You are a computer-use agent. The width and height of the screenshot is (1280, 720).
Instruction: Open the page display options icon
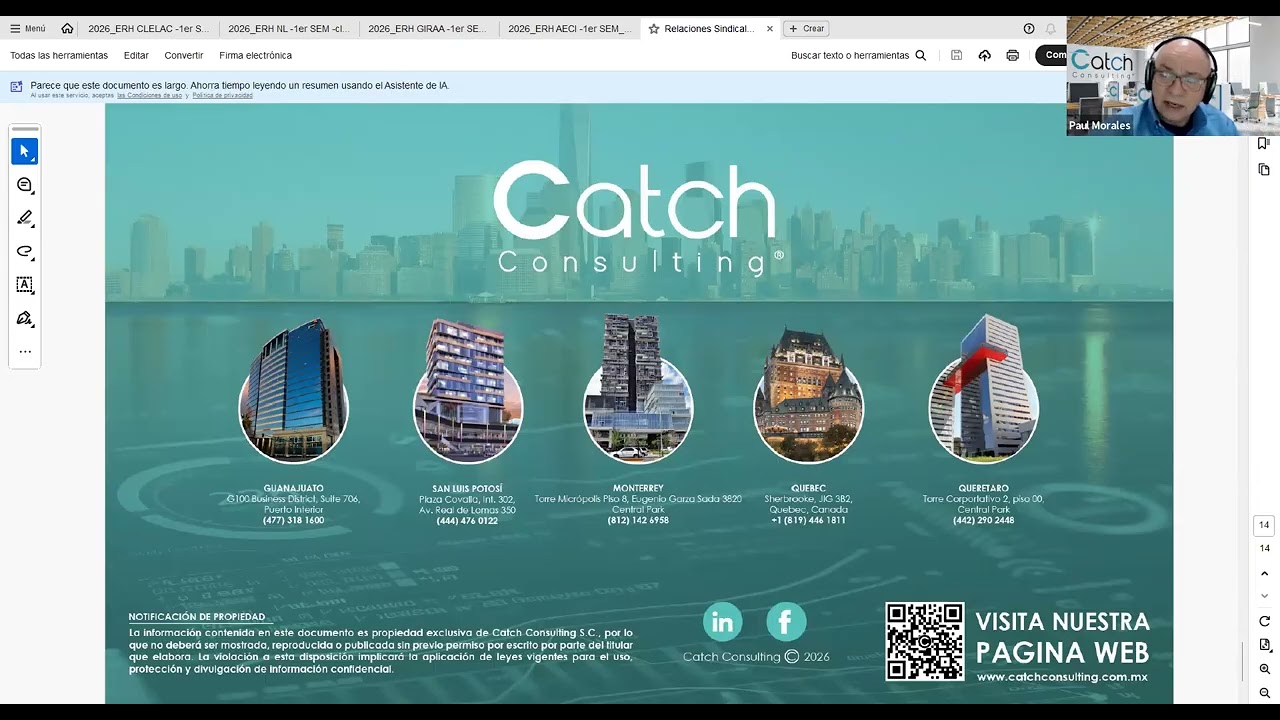pos(1264,645)
